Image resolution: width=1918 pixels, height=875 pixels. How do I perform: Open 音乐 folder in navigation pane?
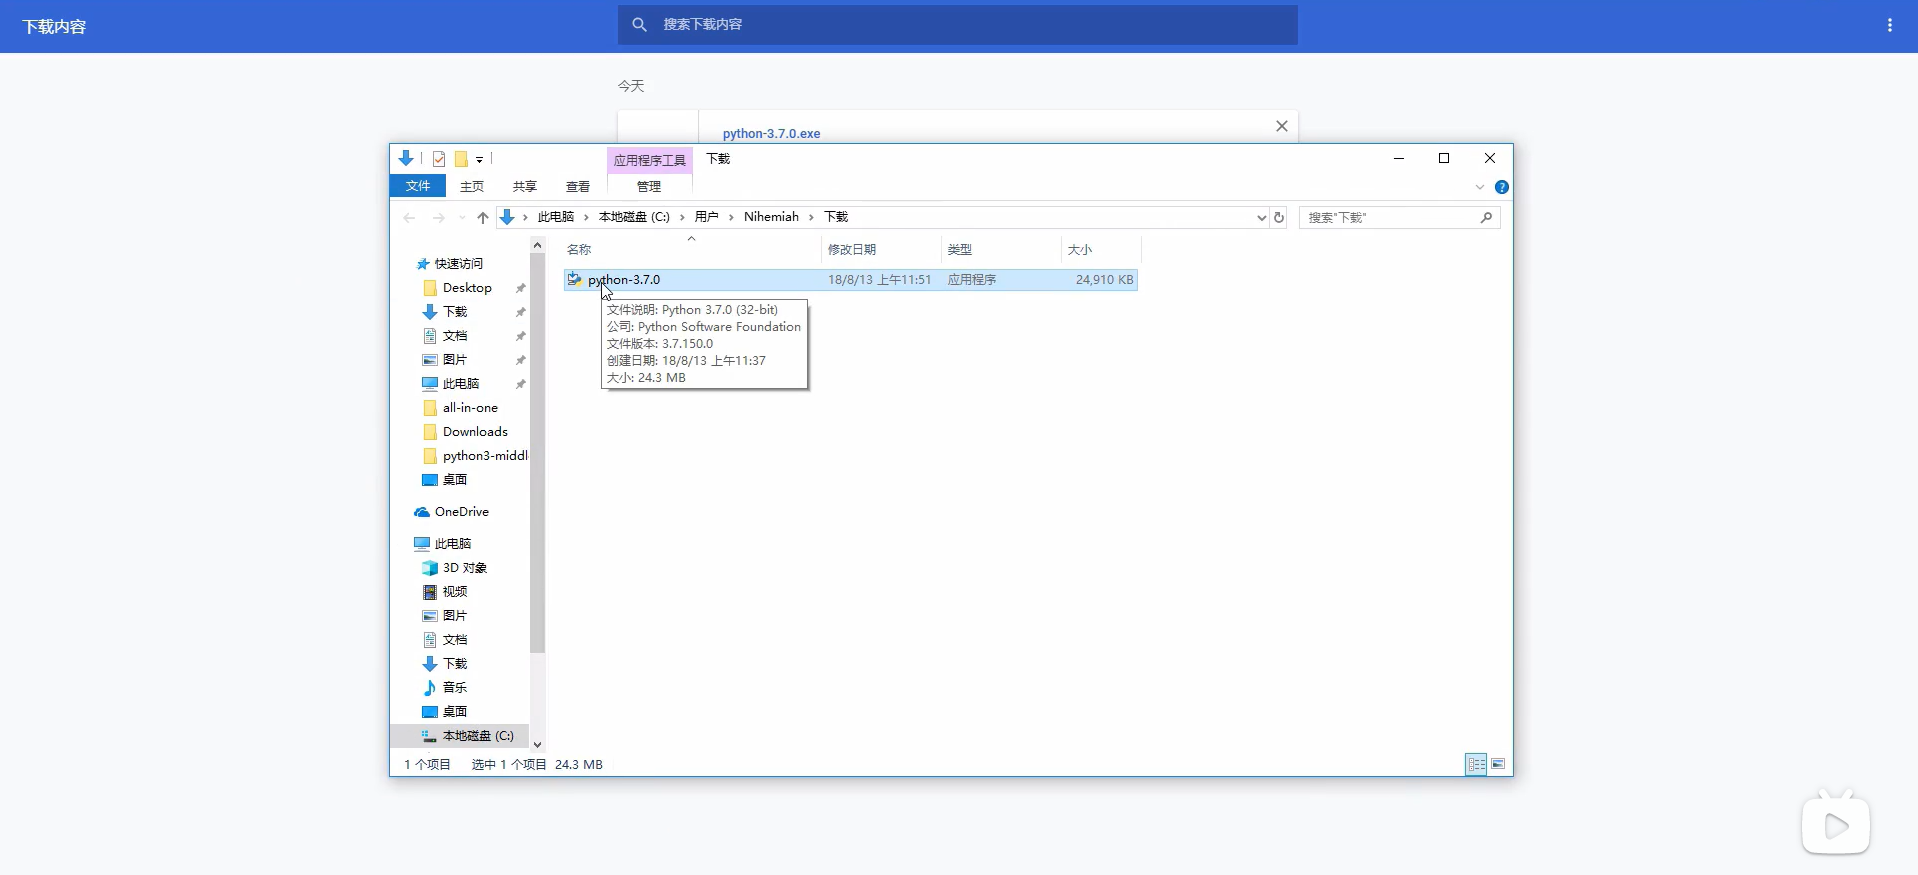tap(455, 688)
